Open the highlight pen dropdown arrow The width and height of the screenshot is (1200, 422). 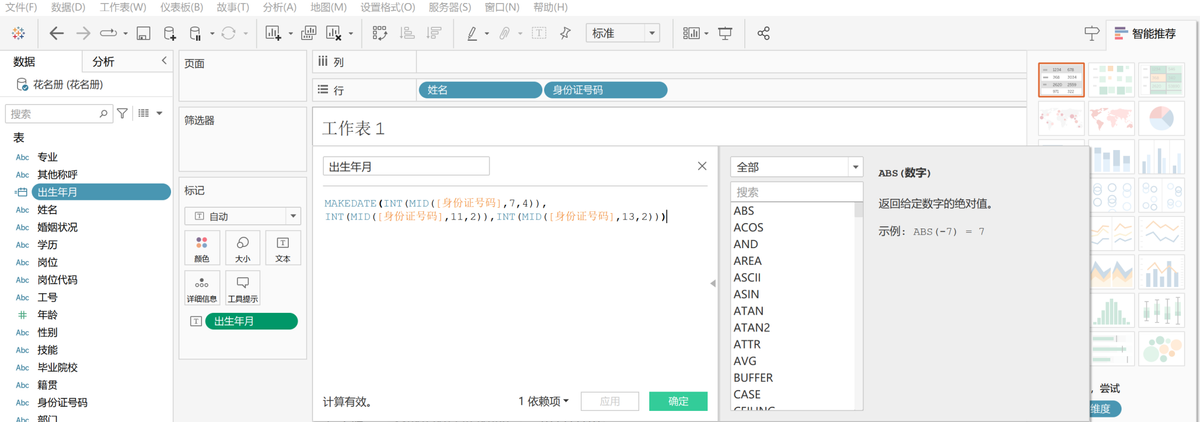coord(487,33)
